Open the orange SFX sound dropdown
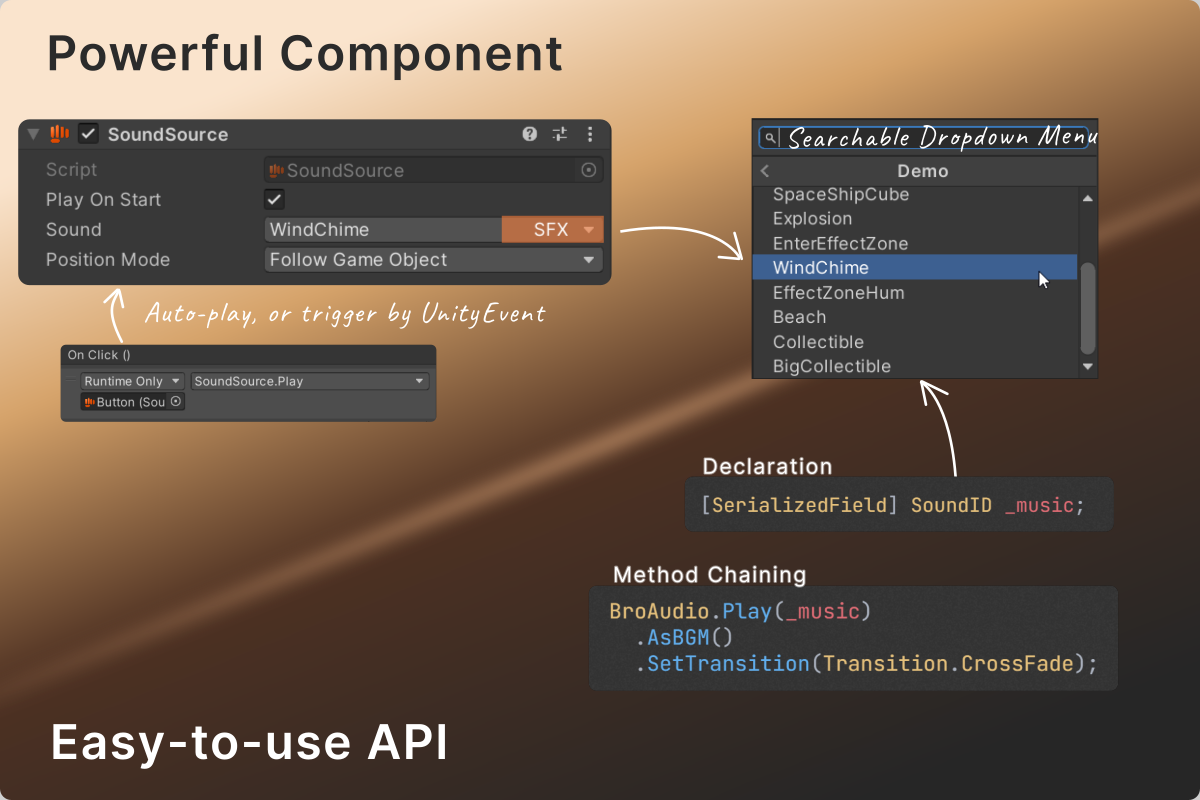The height and width of the screenshot is (800, 1200). point(553,230)
